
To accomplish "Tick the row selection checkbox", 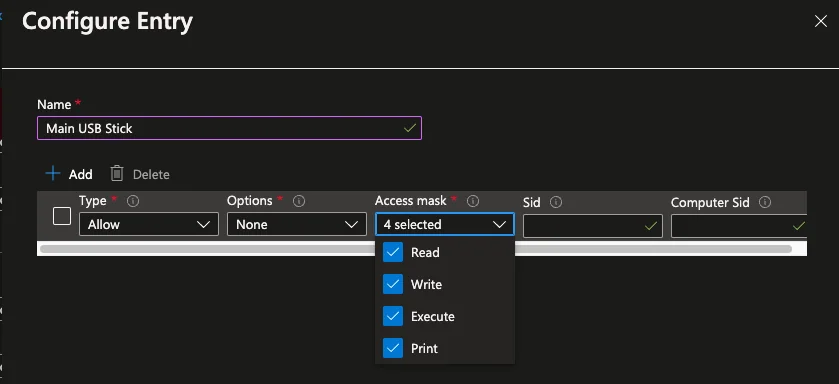I will pyautogui.click(x=62, y=217).
